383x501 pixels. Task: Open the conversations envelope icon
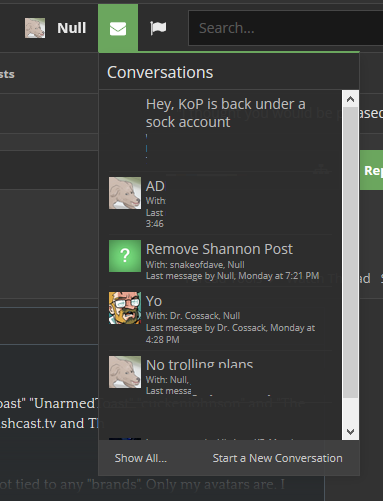[x=118, y=28]
